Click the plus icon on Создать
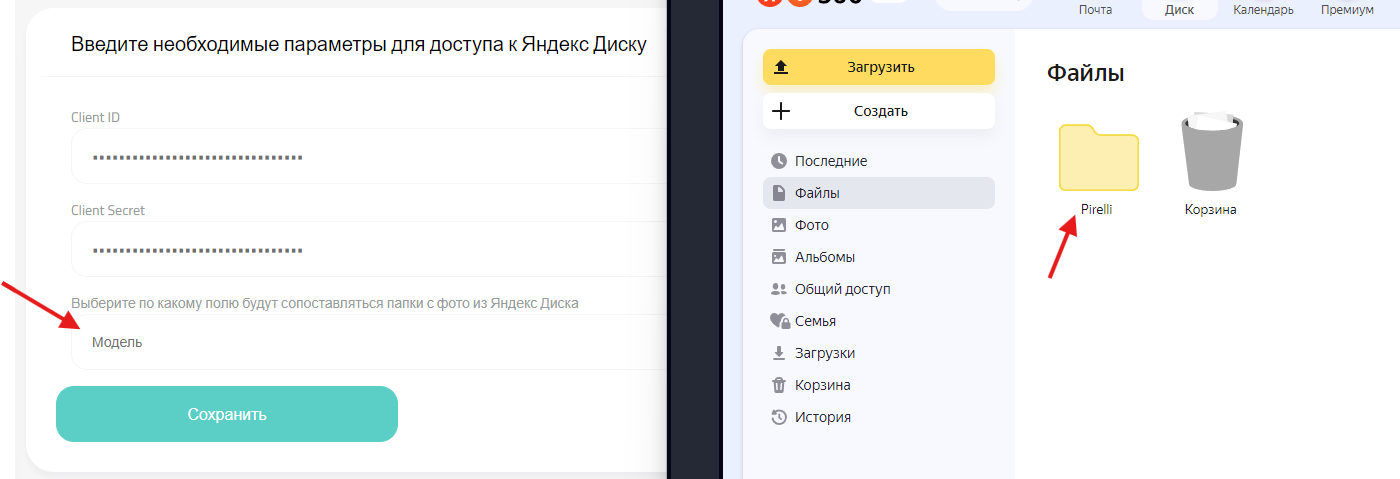This screenshot has height=479, width=1400. pyautogui.click(x=782, y=111)
